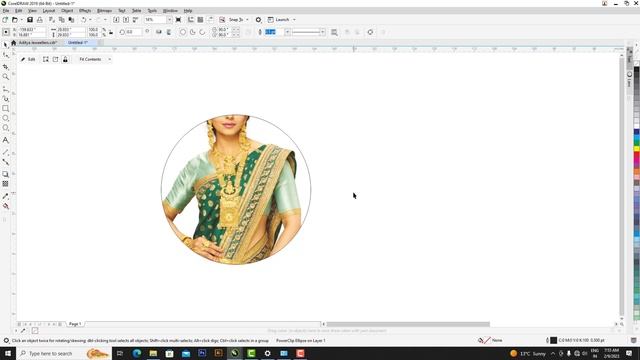Click the Paste icon
This screenshot has height=360, width=640.
click(71, 20)
